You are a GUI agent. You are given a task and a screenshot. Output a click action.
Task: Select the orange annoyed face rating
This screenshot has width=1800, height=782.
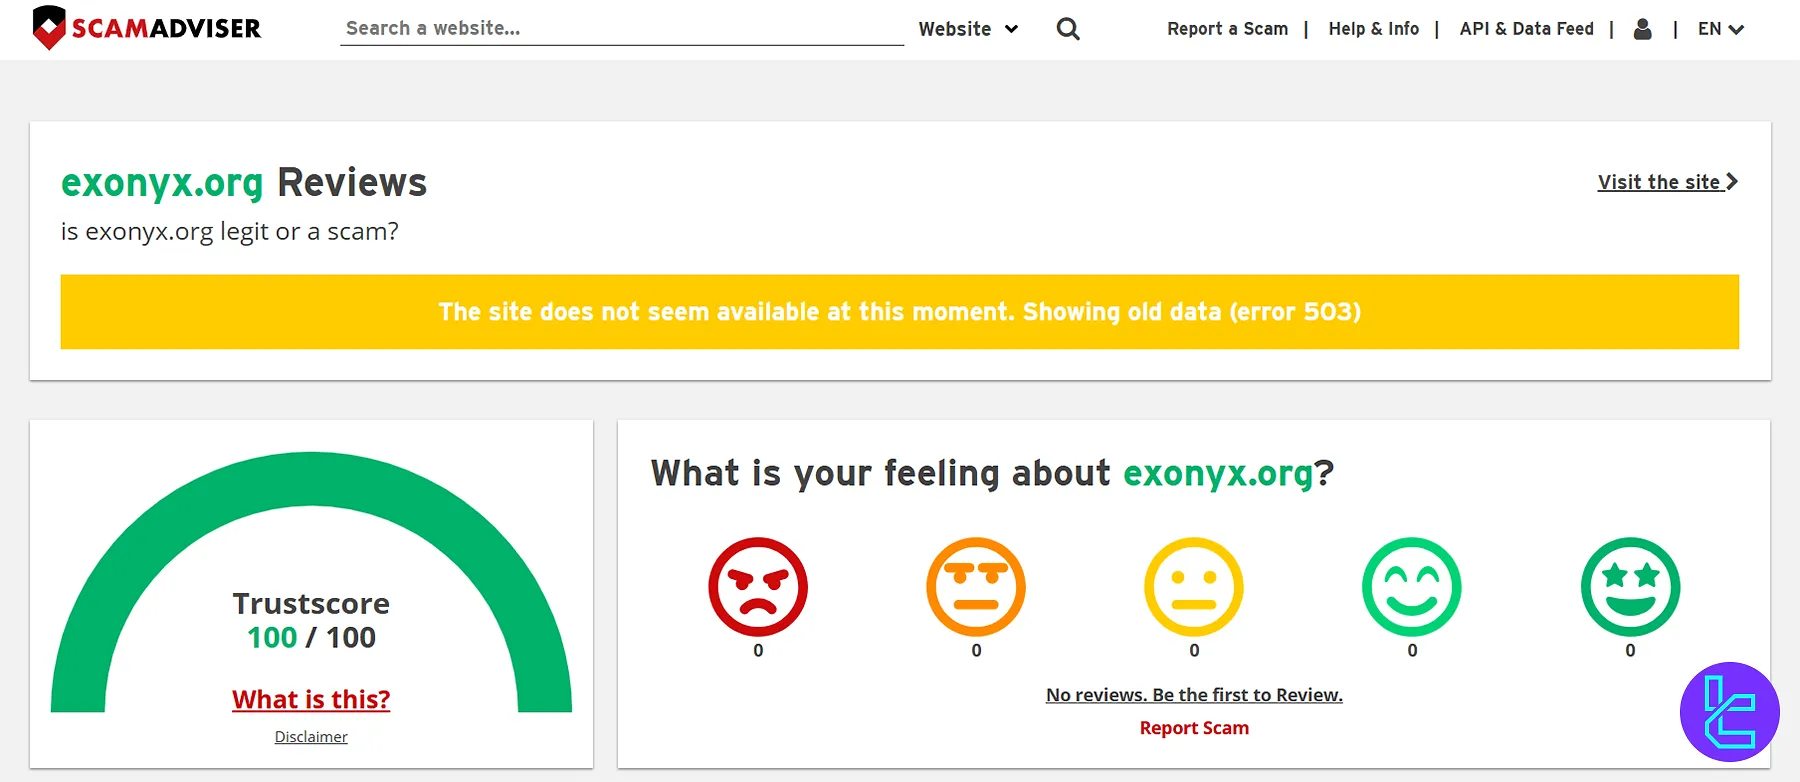tap(976, 587)
